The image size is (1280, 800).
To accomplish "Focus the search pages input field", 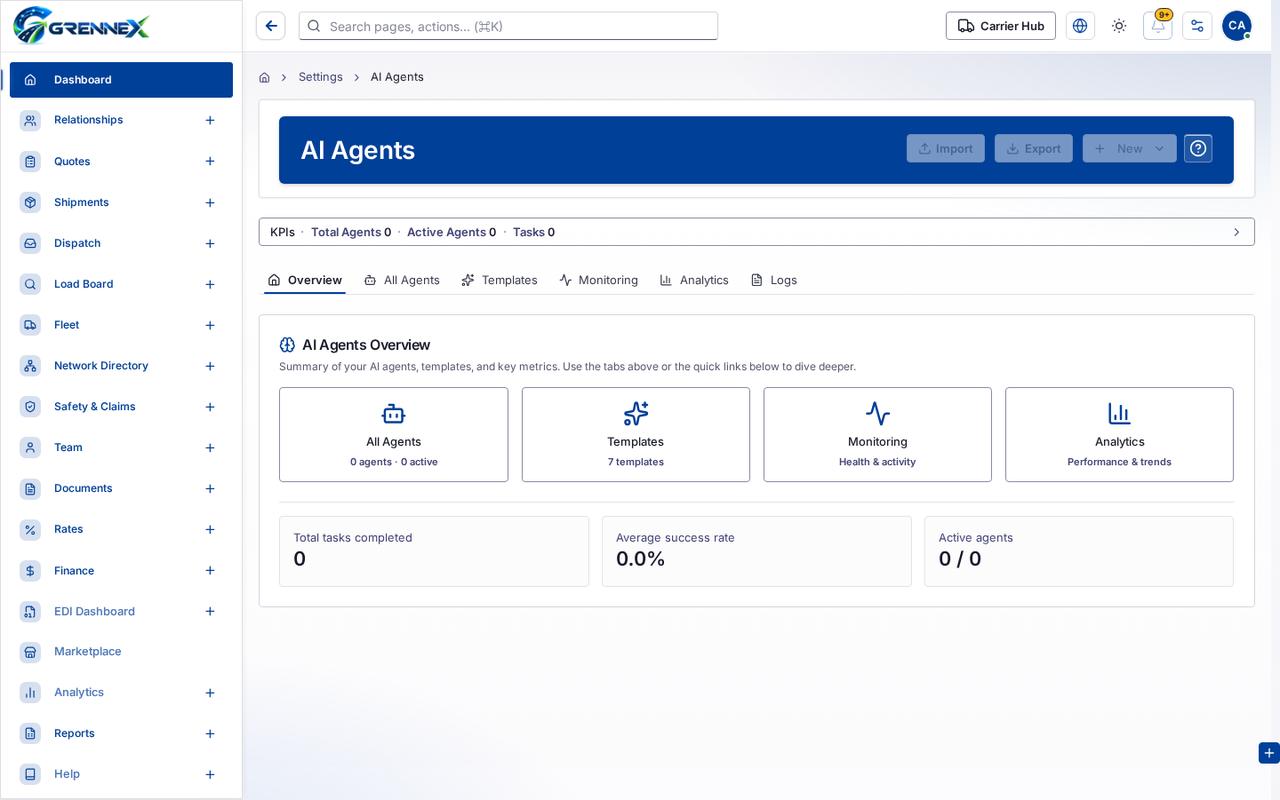I will click(x=508, y=26).
